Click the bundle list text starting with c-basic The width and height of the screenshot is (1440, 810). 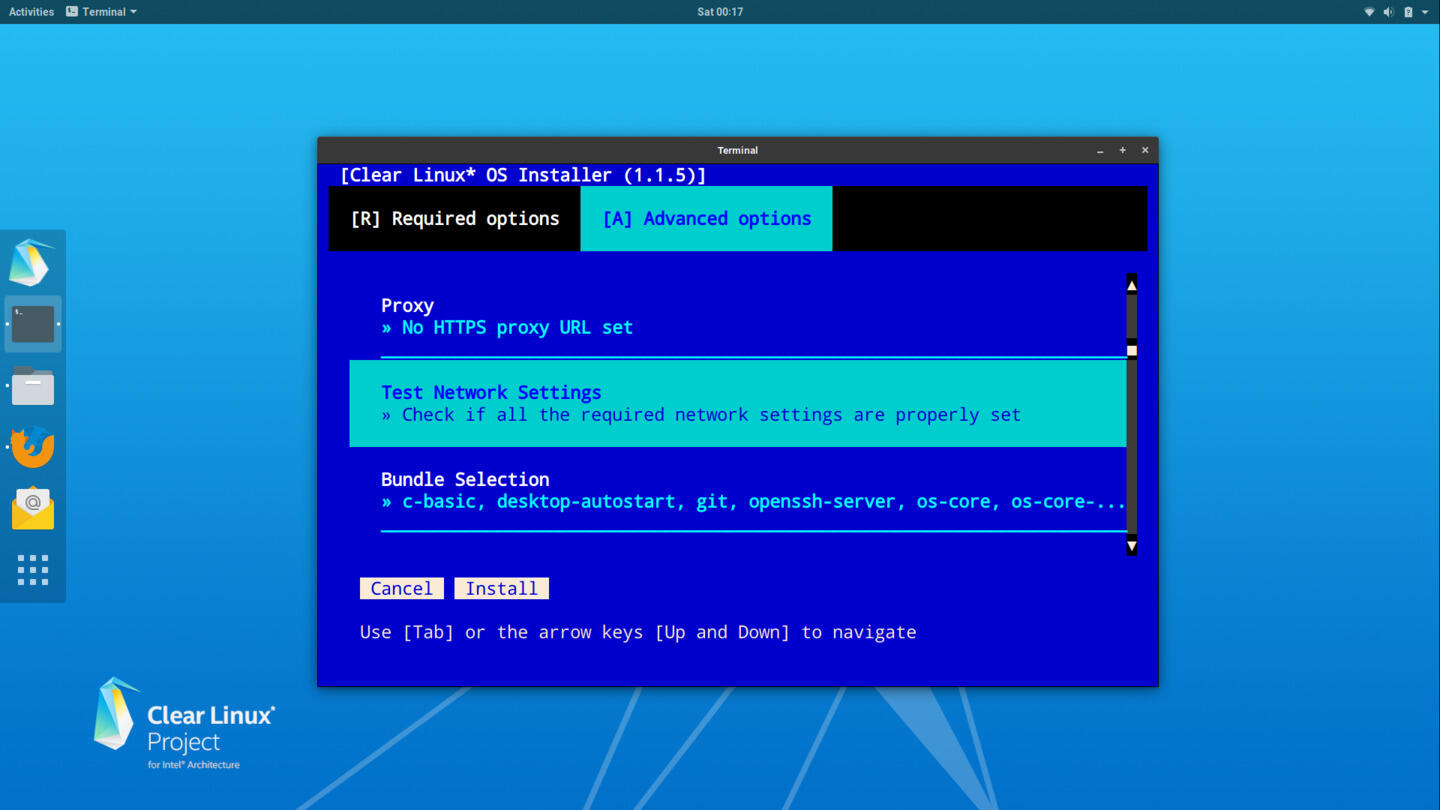coord(764,501)
